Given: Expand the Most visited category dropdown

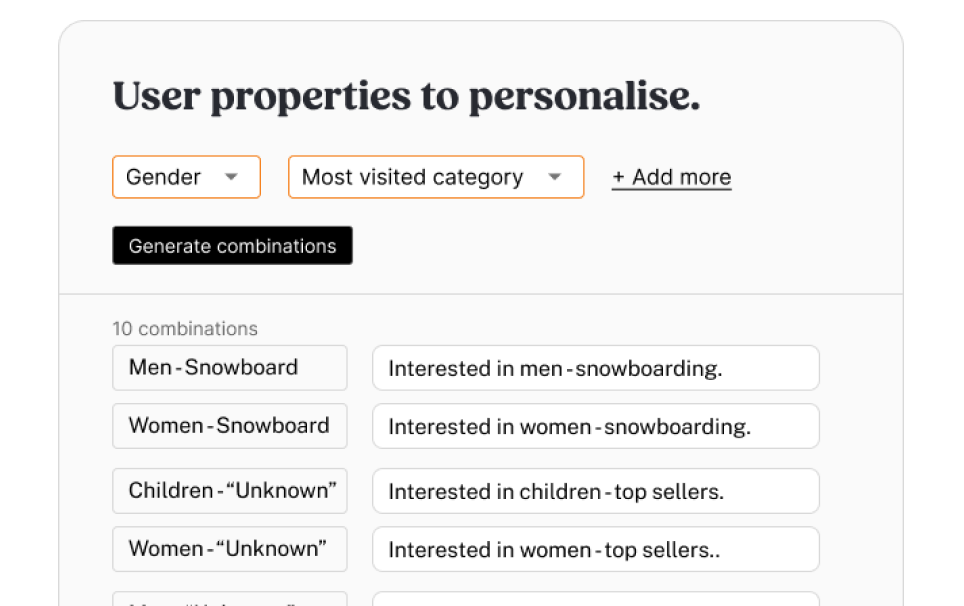Looking at the screenshot, I should tap(436, 177).
